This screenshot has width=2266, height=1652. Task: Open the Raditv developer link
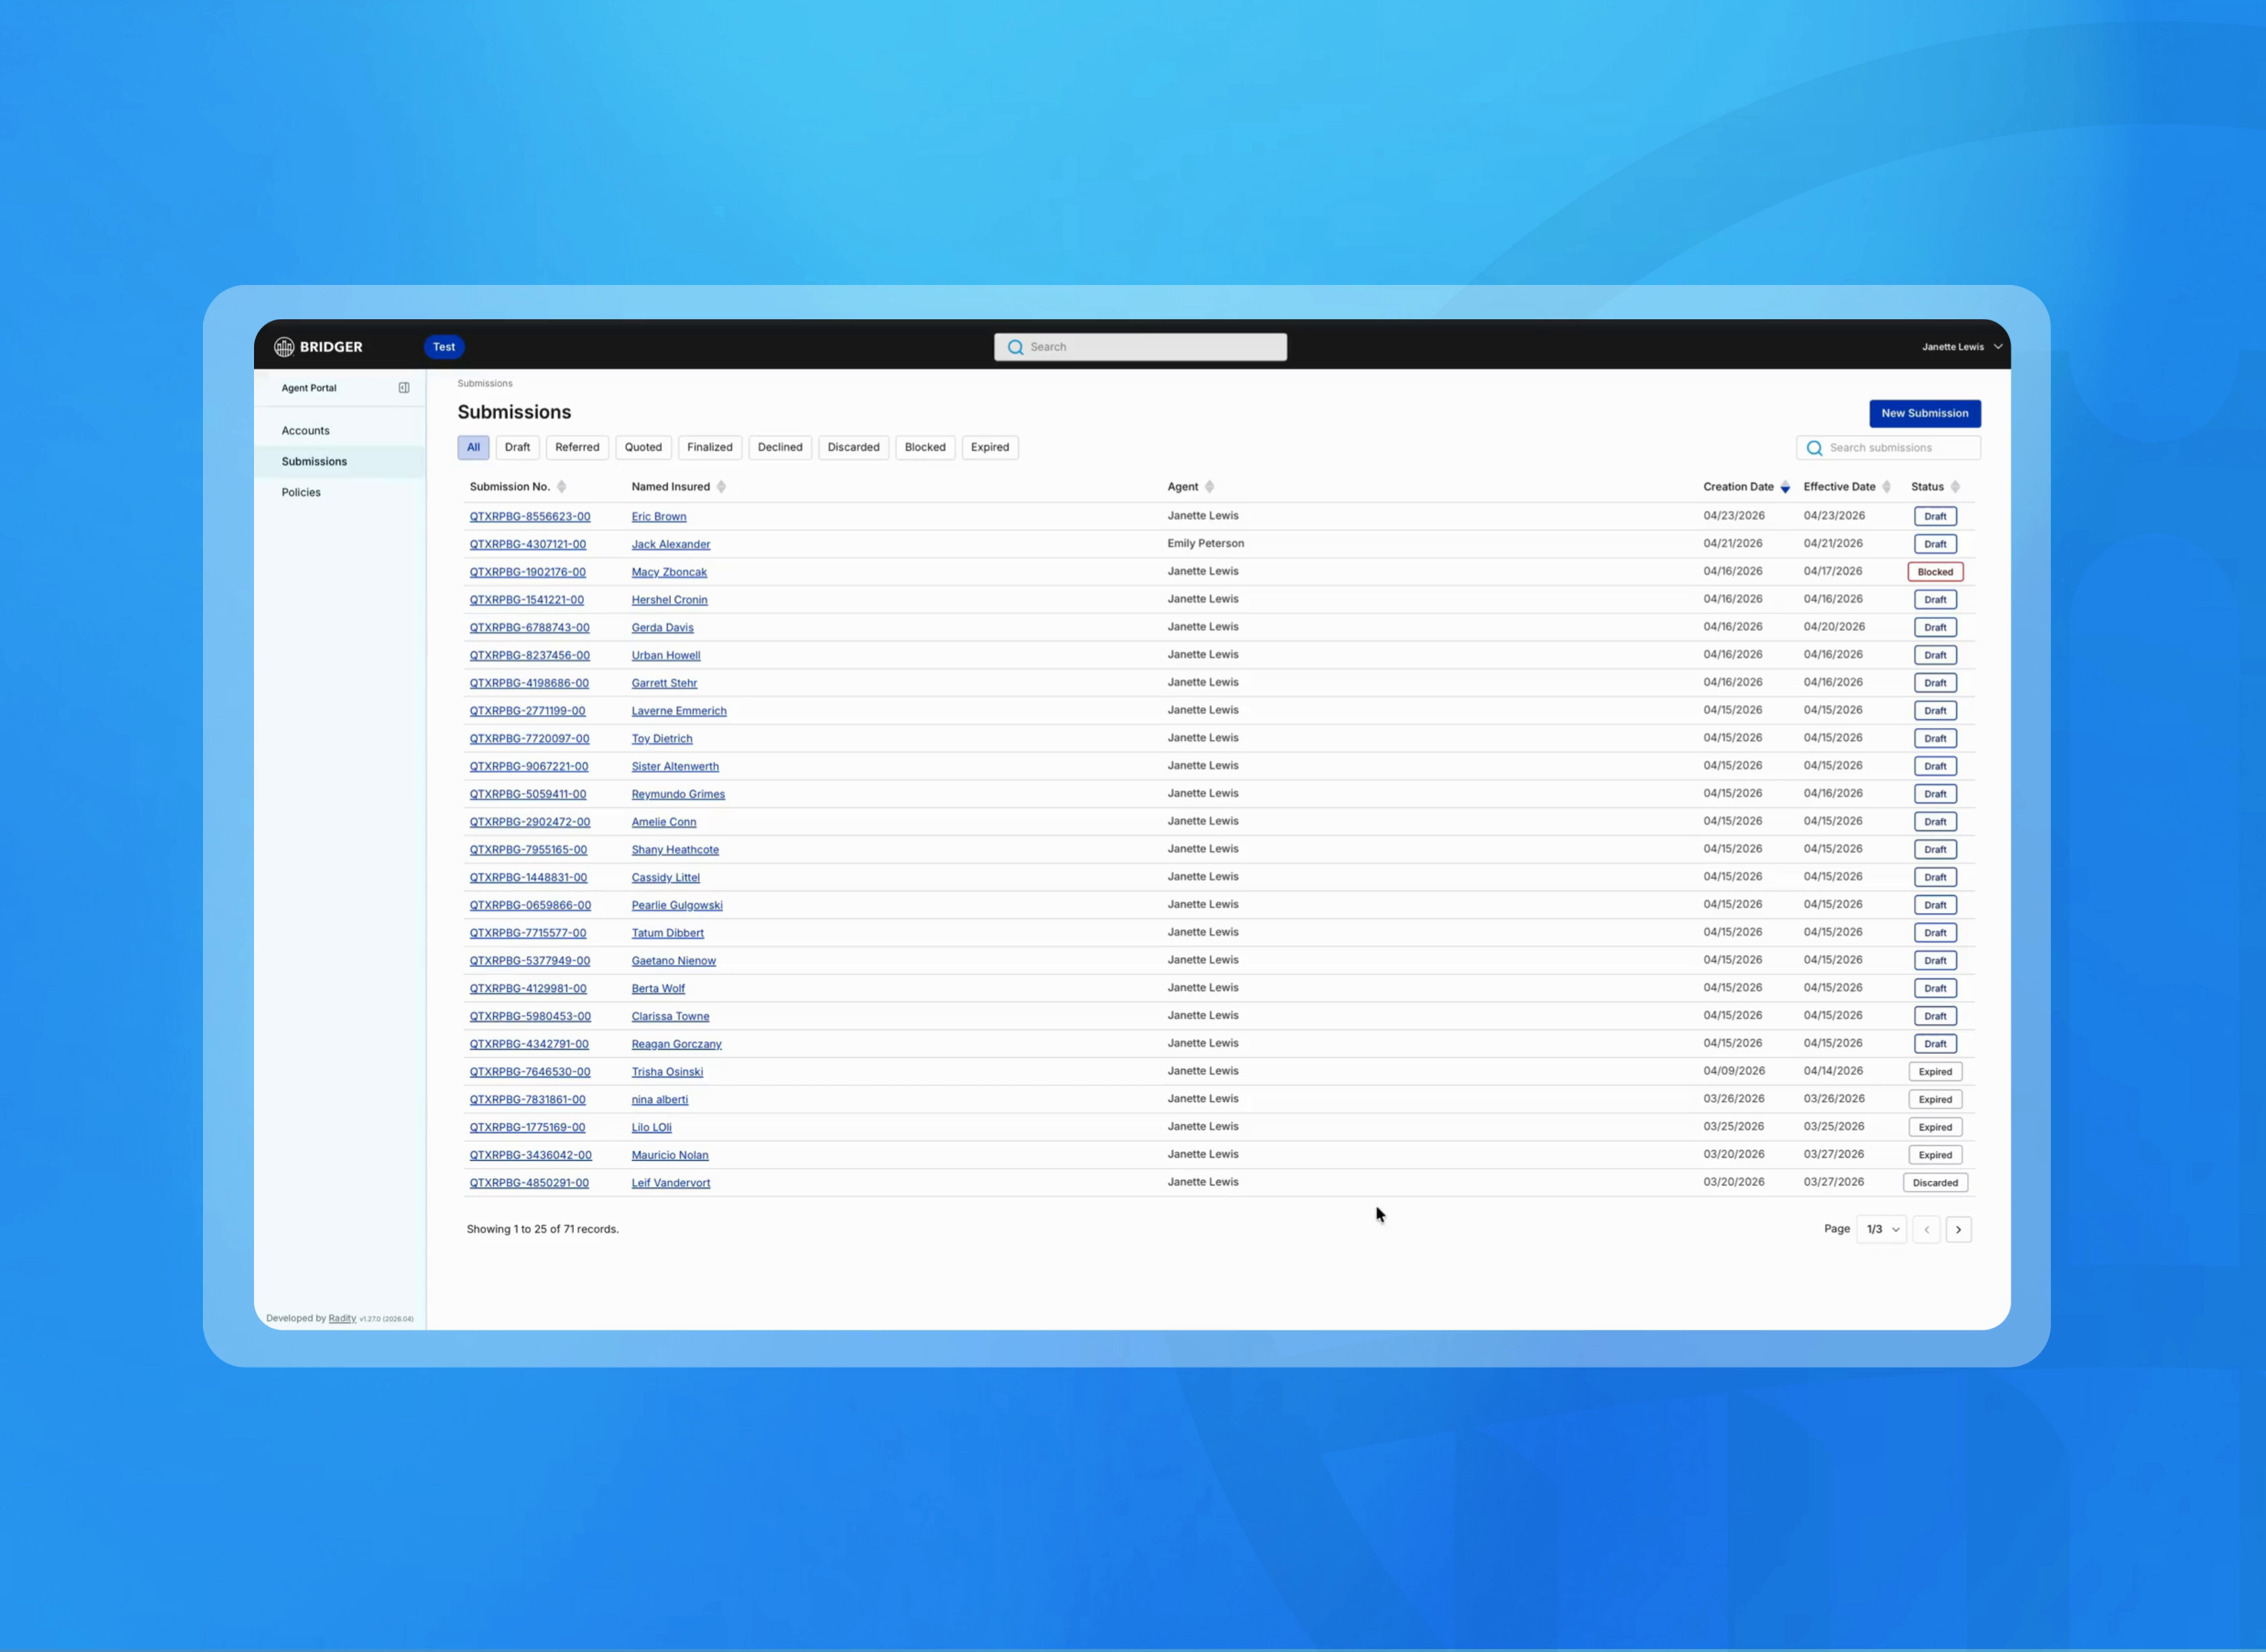tap(342, 1318)
